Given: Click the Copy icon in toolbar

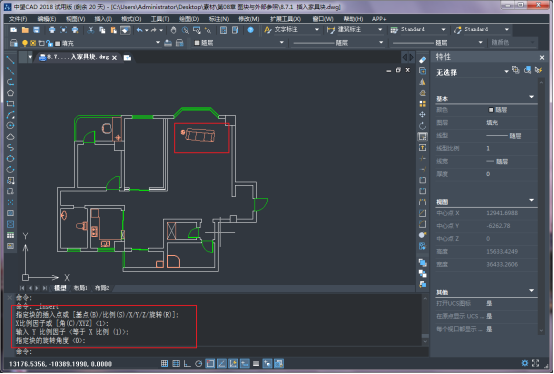Looking at the screenshot, I should point(102,30).
